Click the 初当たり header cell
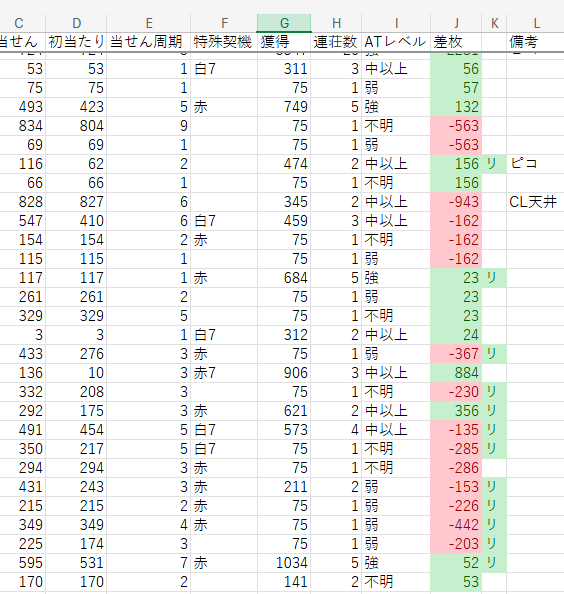564x594 pixels. point(76,42)
